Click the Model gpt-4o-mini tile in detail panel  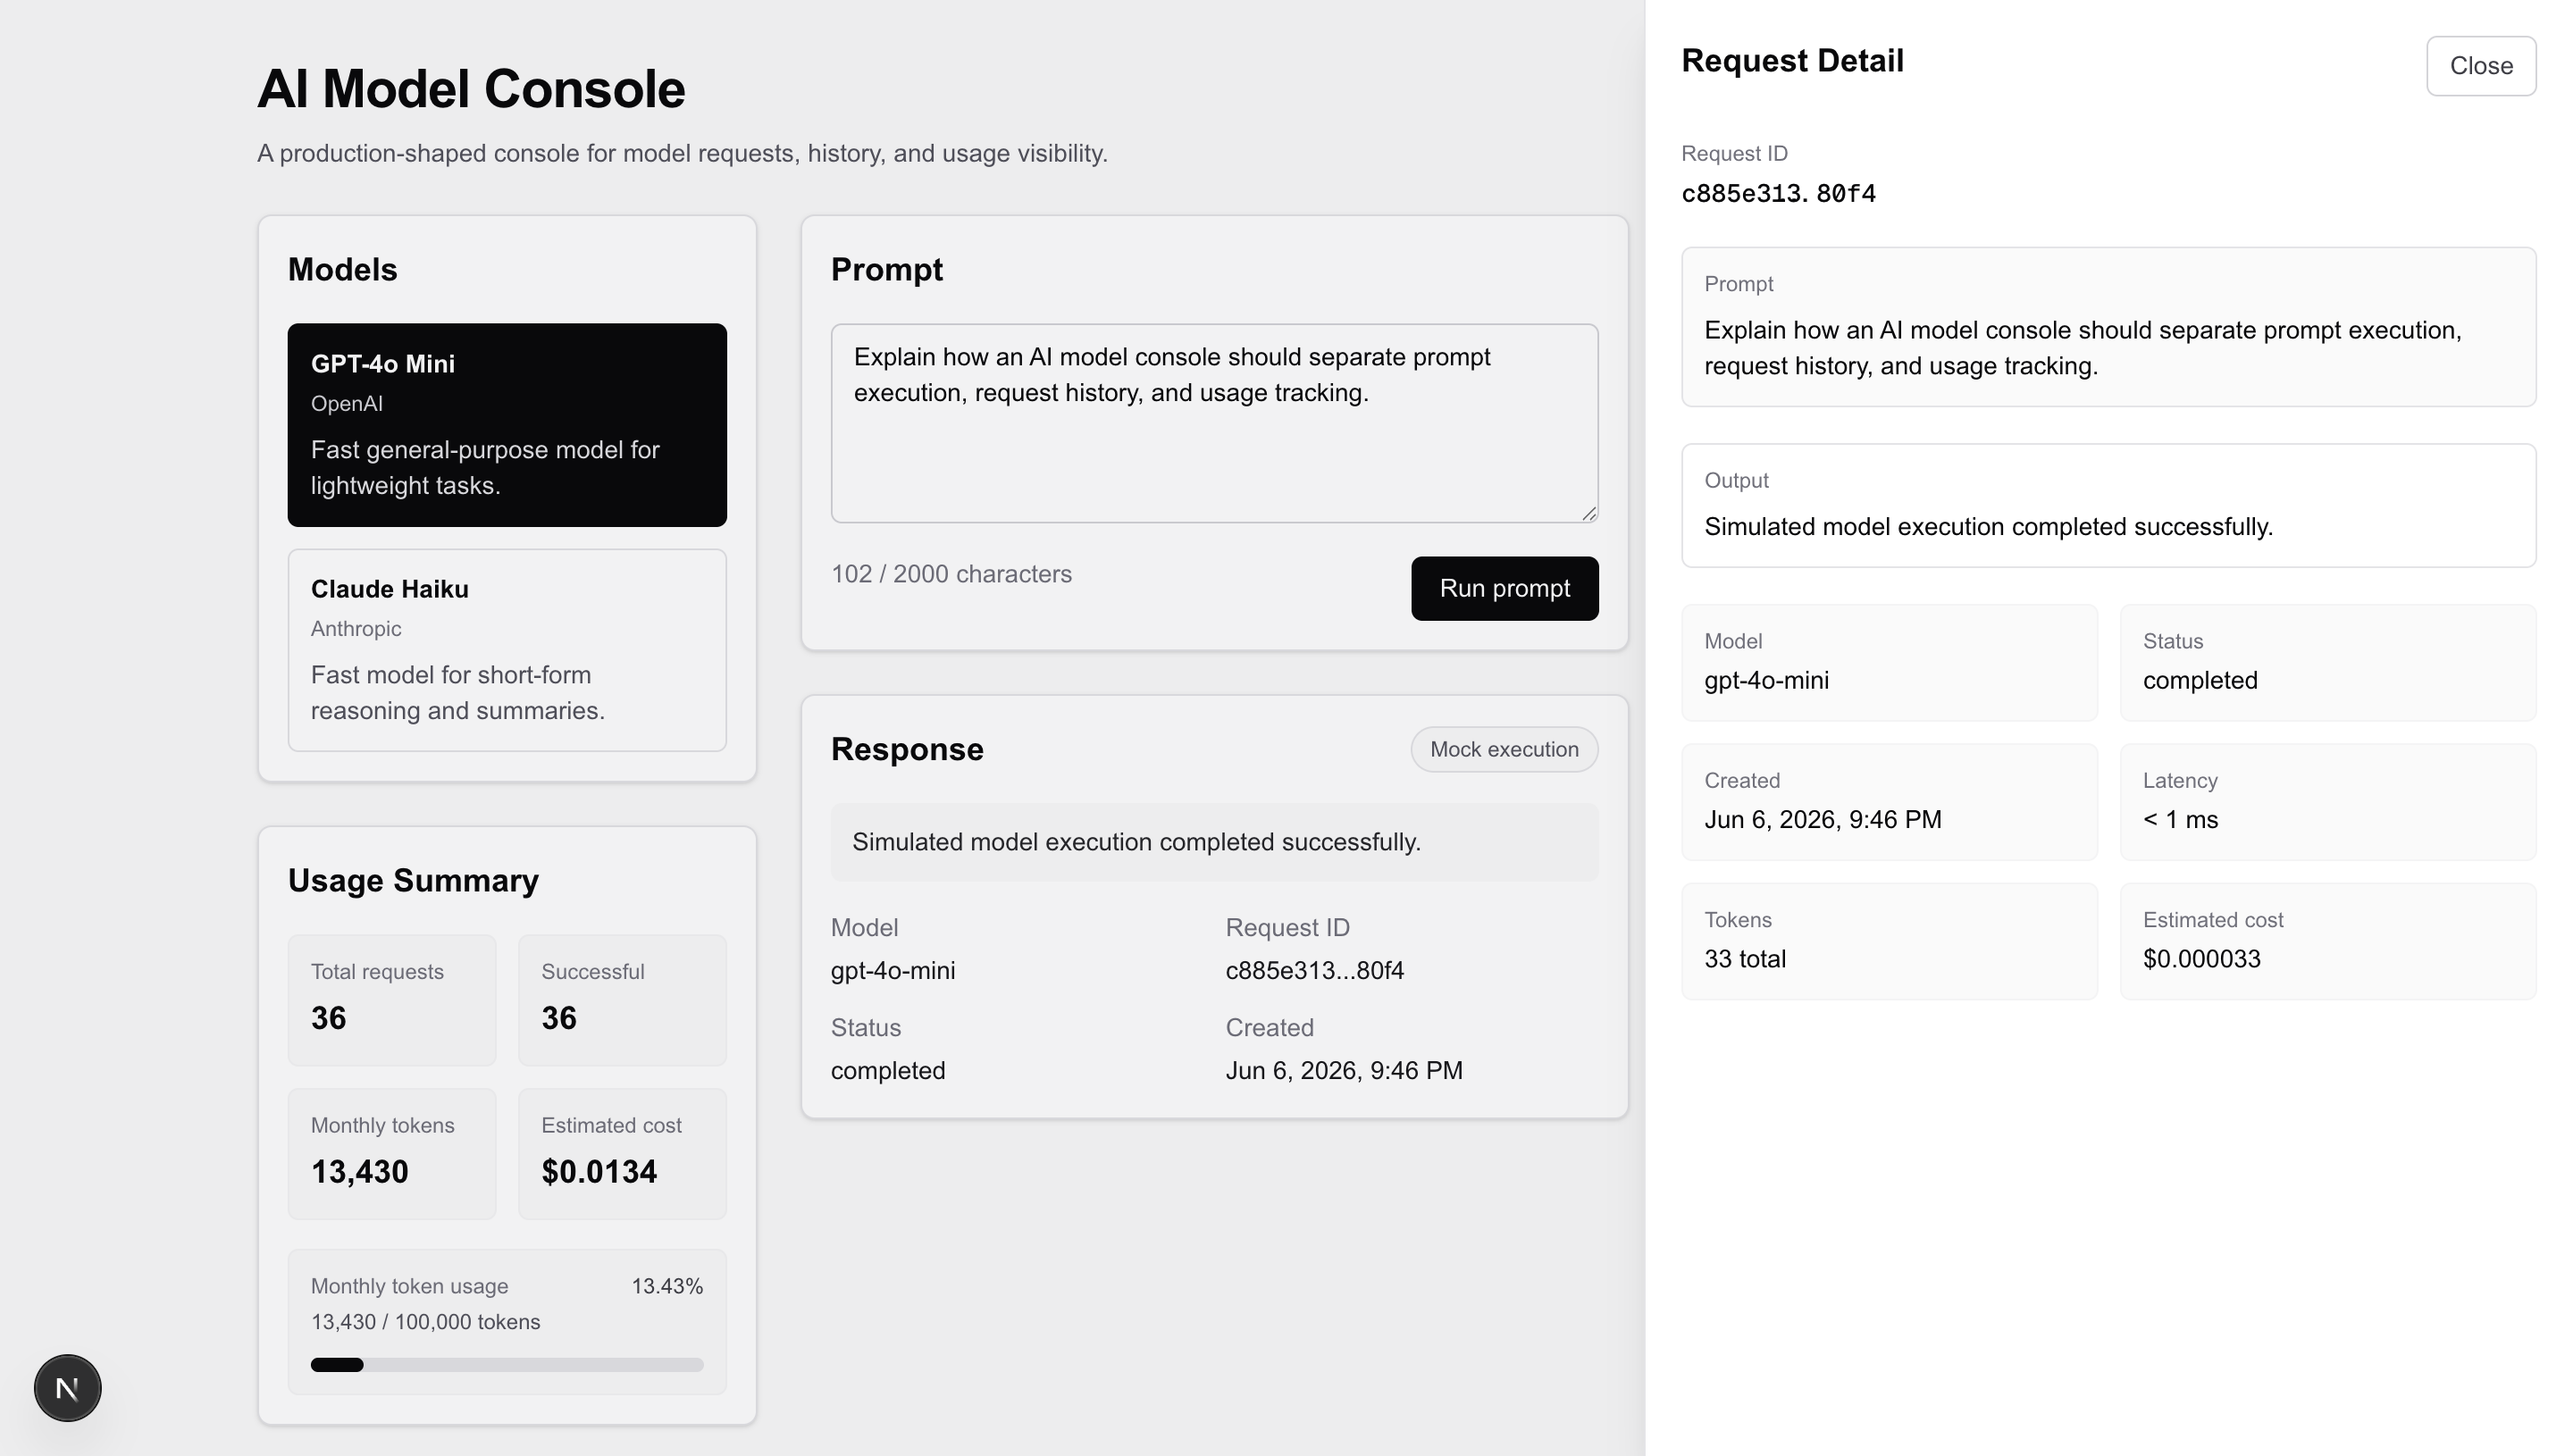pos(1889,662)
